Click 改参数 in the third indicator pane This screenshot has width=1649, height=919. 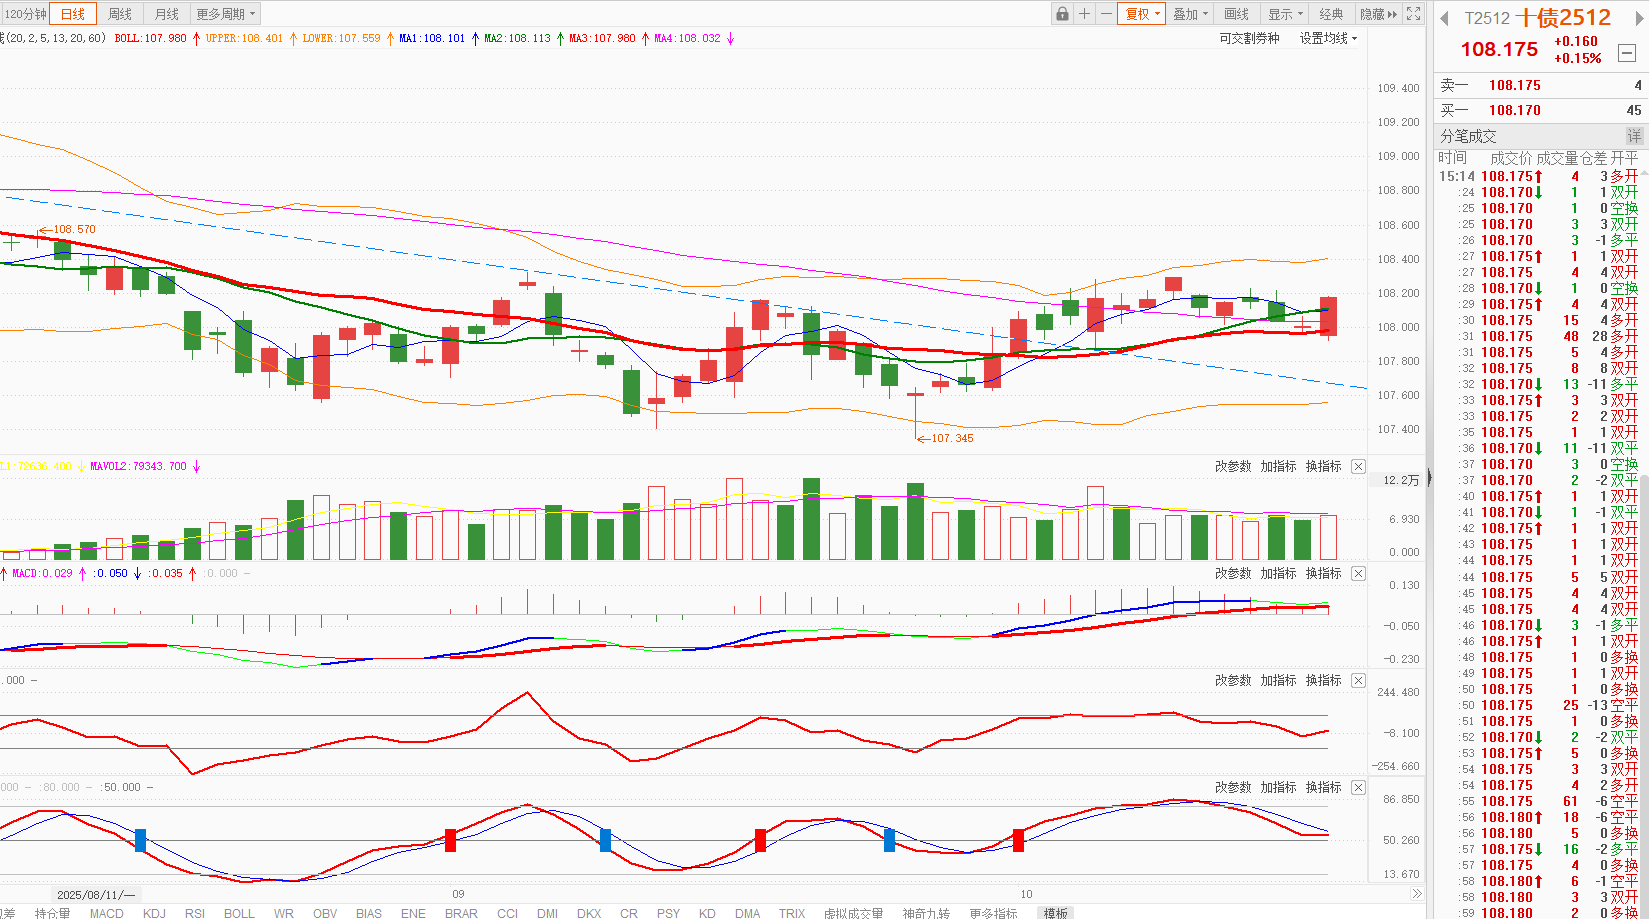coord(1233,681)
